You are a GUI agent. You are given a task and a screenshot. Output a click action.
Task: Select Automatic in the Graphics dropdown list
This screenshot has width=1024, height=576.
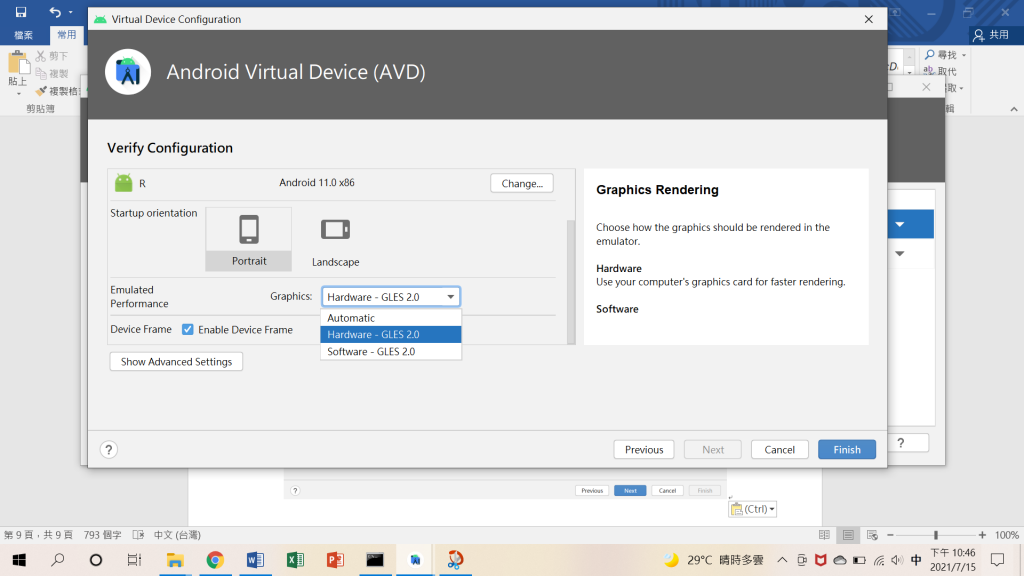pyautogui.click(x=391, y=318)
